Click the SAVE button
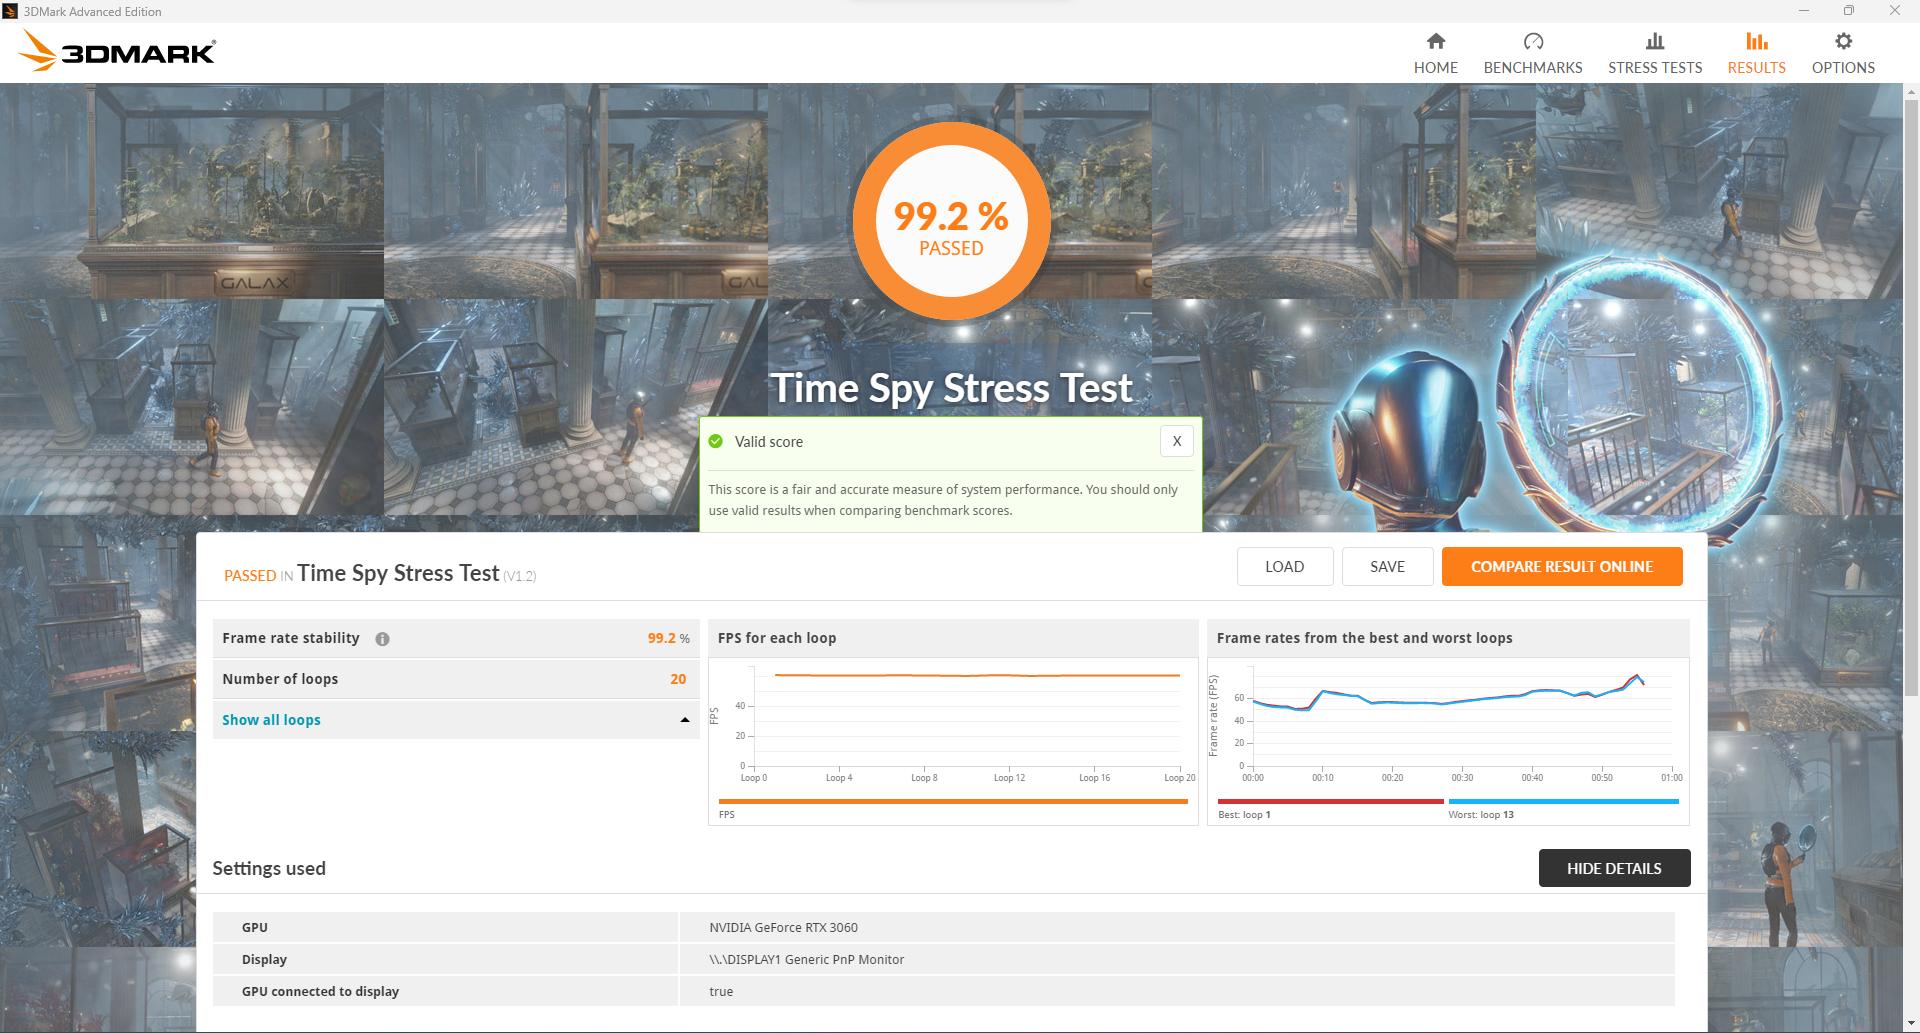The height and width of the screenshot is (1033, 1920). click(1387, 566)
